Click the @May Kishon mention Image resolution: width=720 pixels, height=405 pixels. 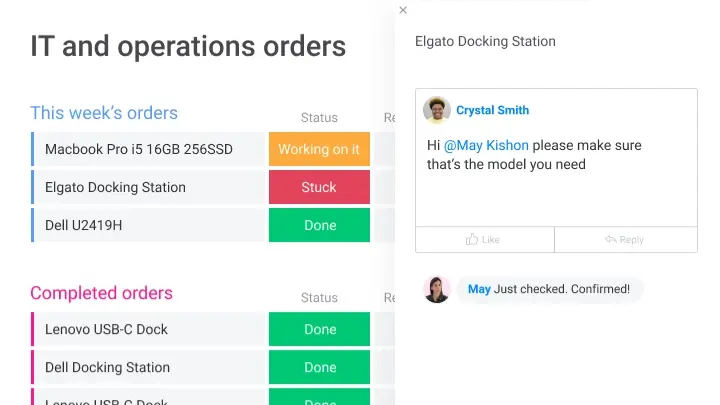coord(486,145)
